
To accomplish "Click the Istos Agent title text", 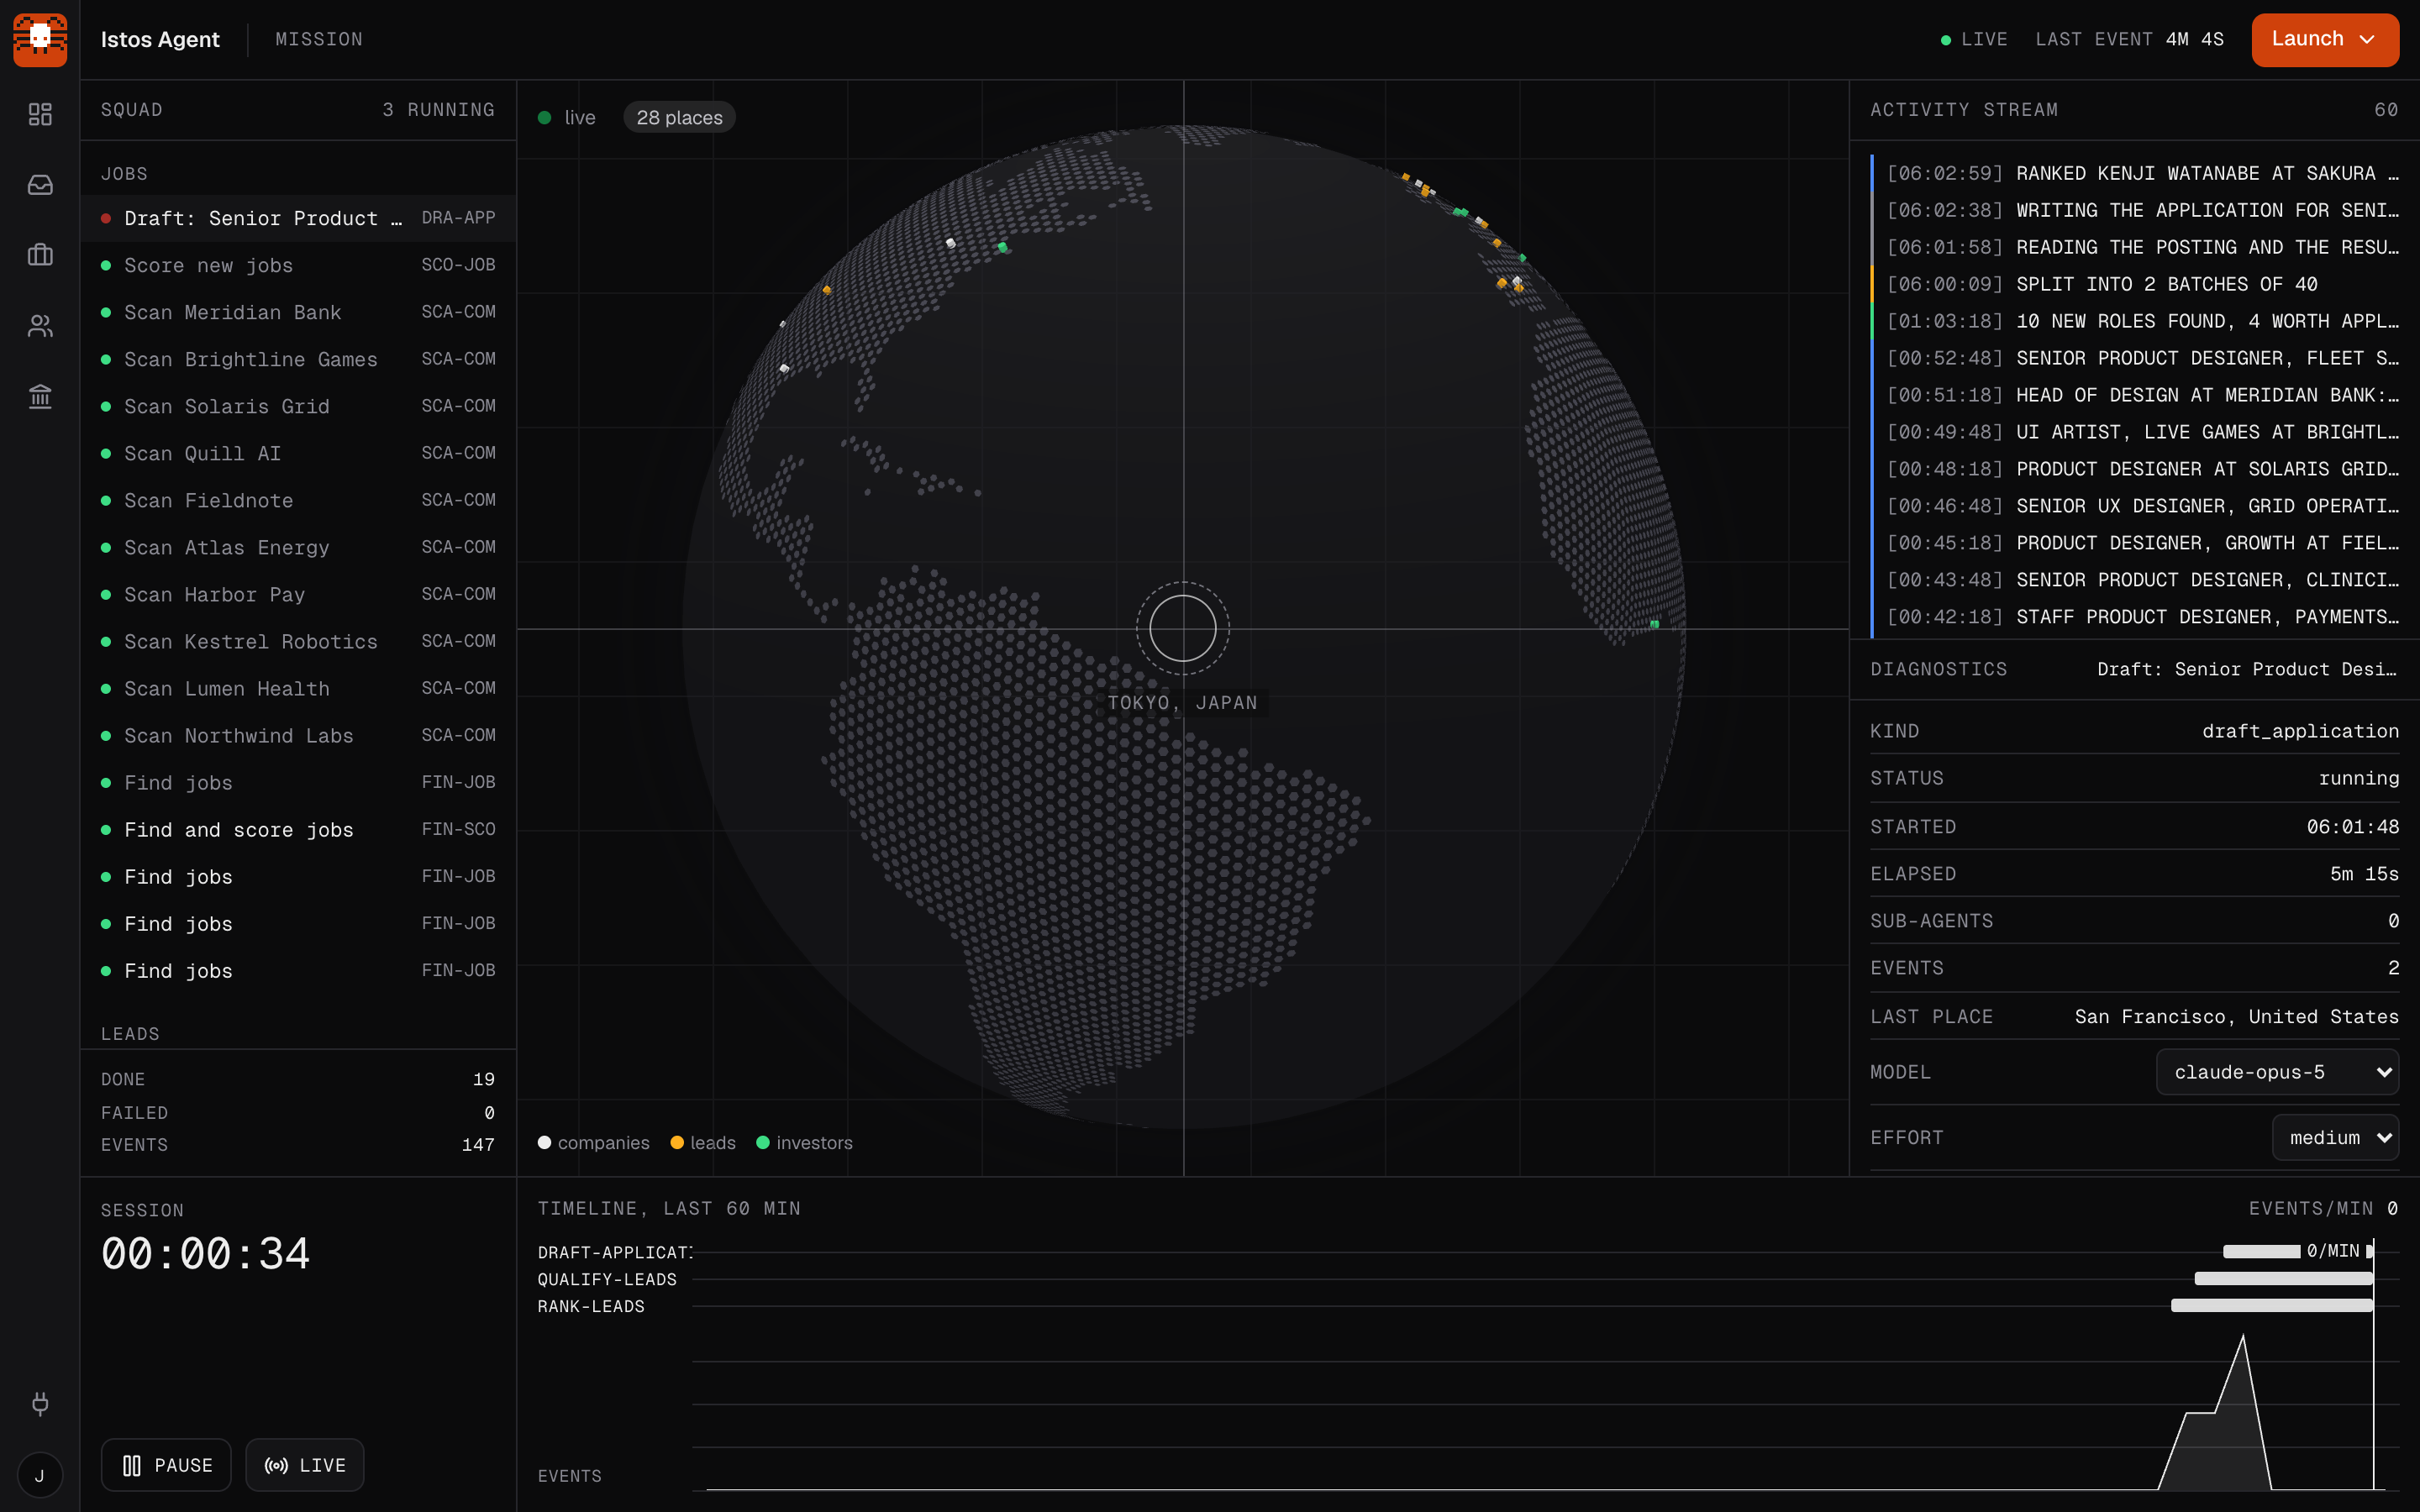I will pos(160,39).
